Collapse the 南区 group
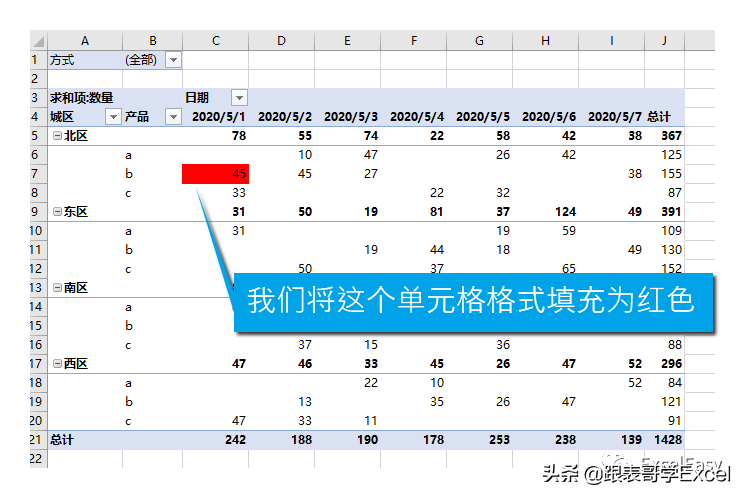 (x=57, y=288)
